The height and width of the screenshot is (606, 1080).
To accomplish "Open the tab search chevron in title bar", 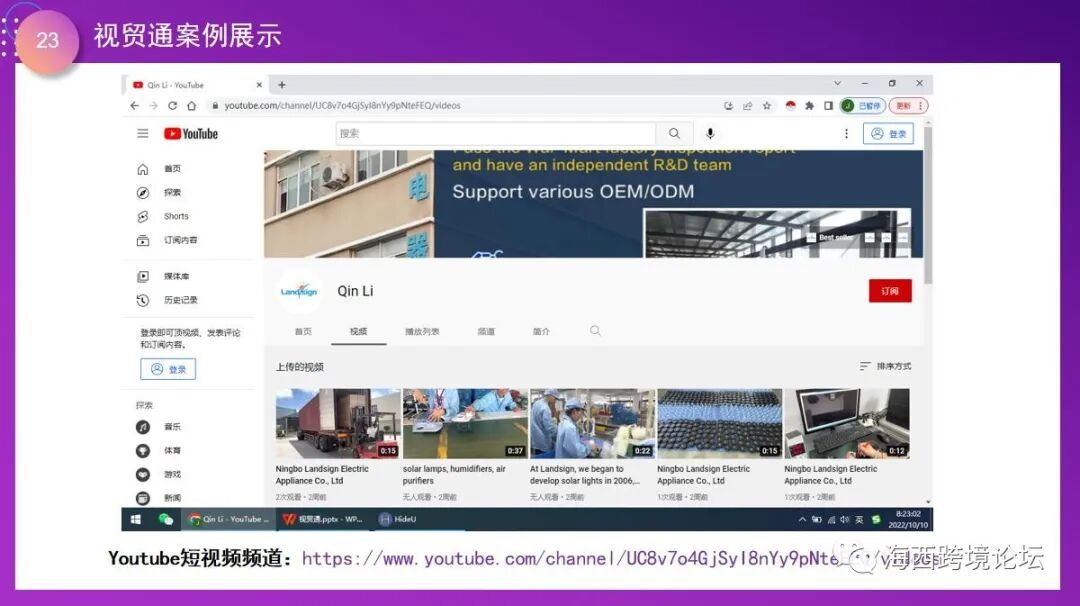I will [x=838, y=83].
